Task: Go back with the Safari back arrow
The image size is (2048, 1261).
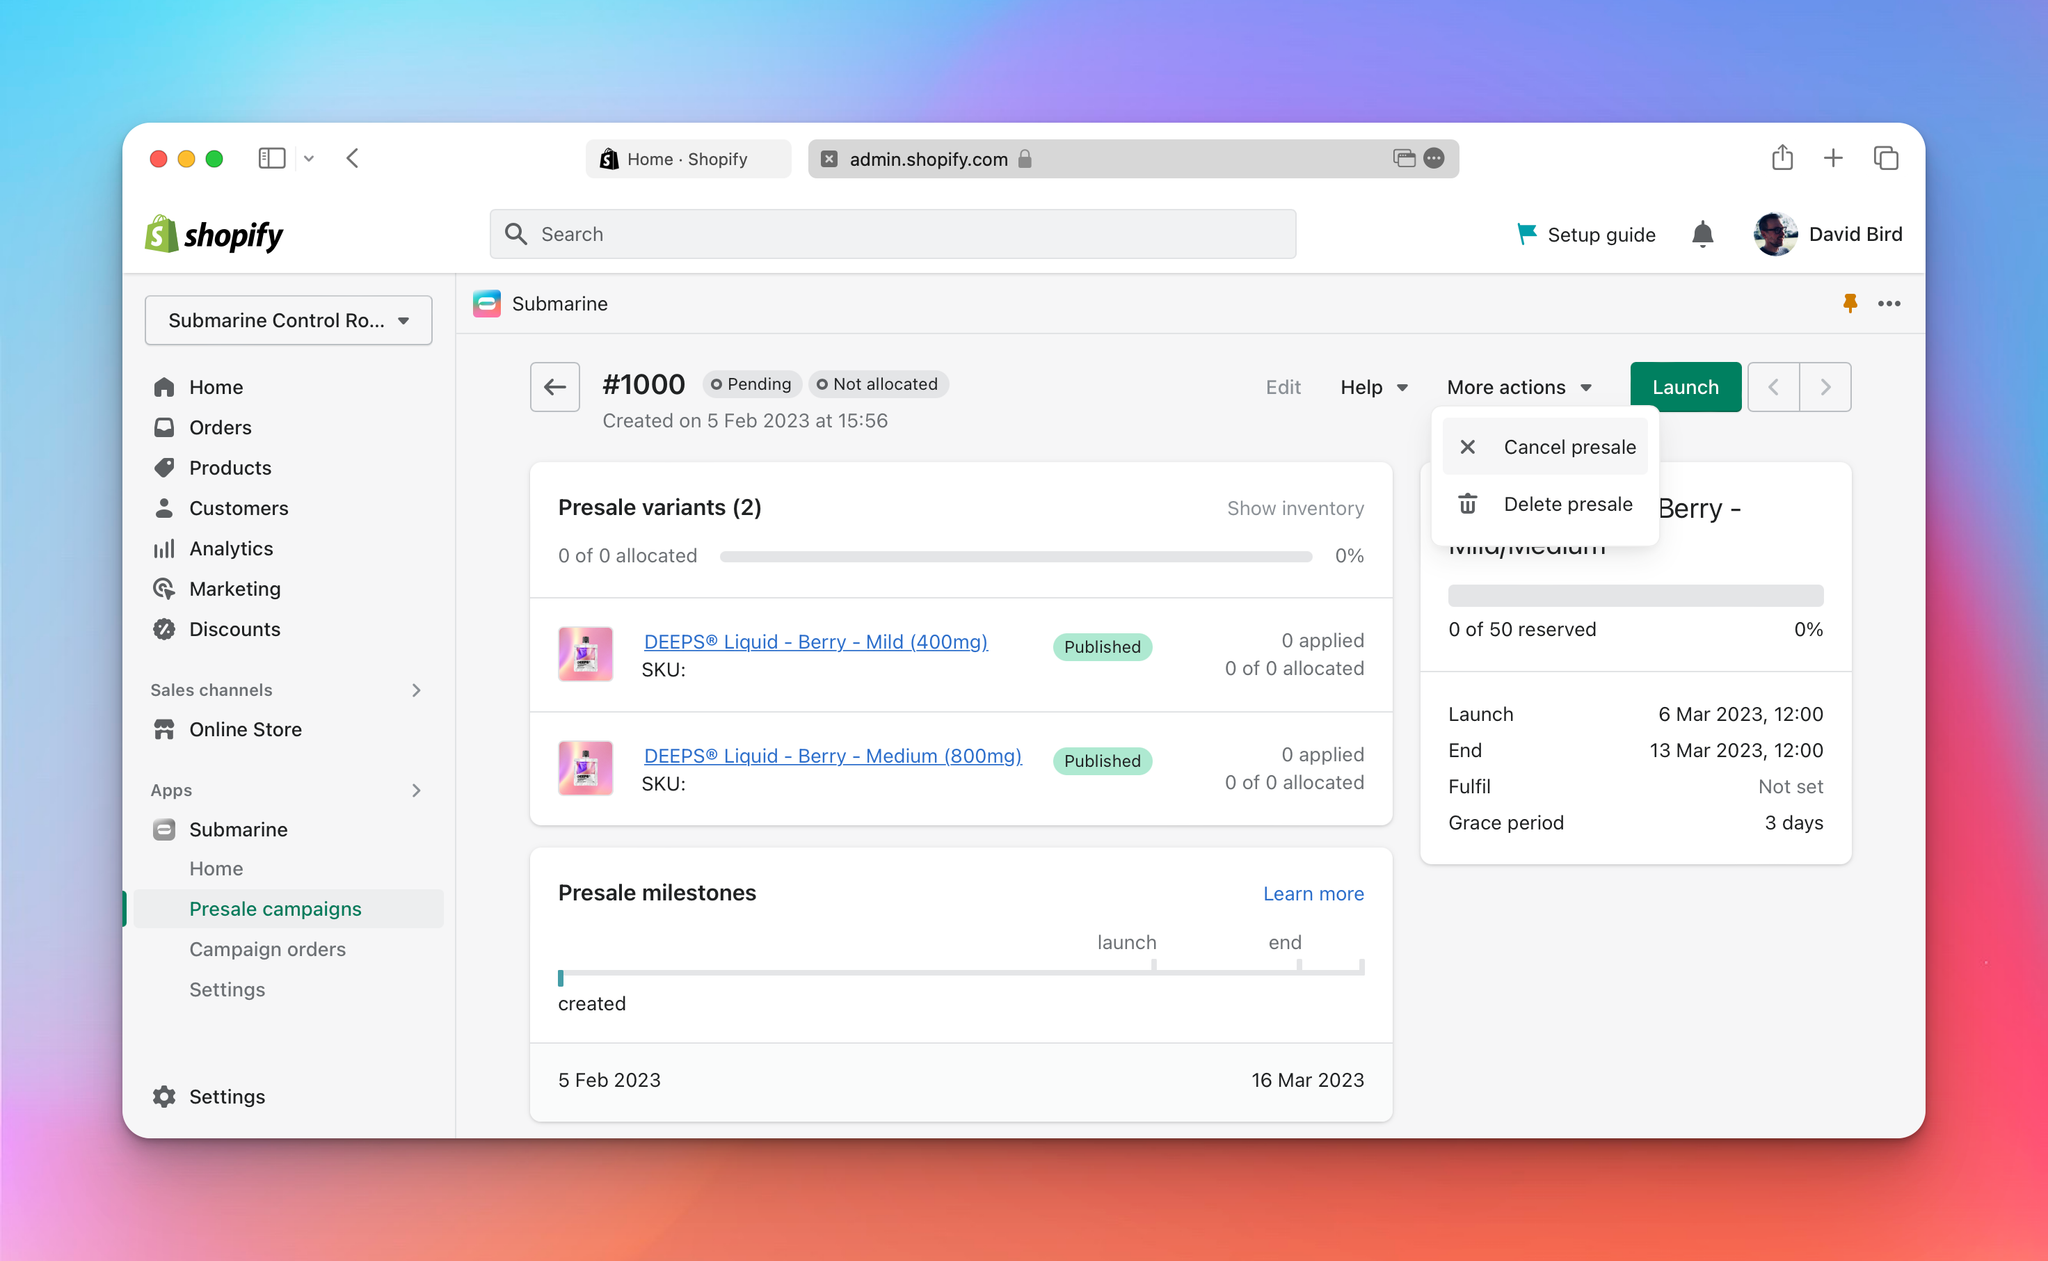Action: 352,158
